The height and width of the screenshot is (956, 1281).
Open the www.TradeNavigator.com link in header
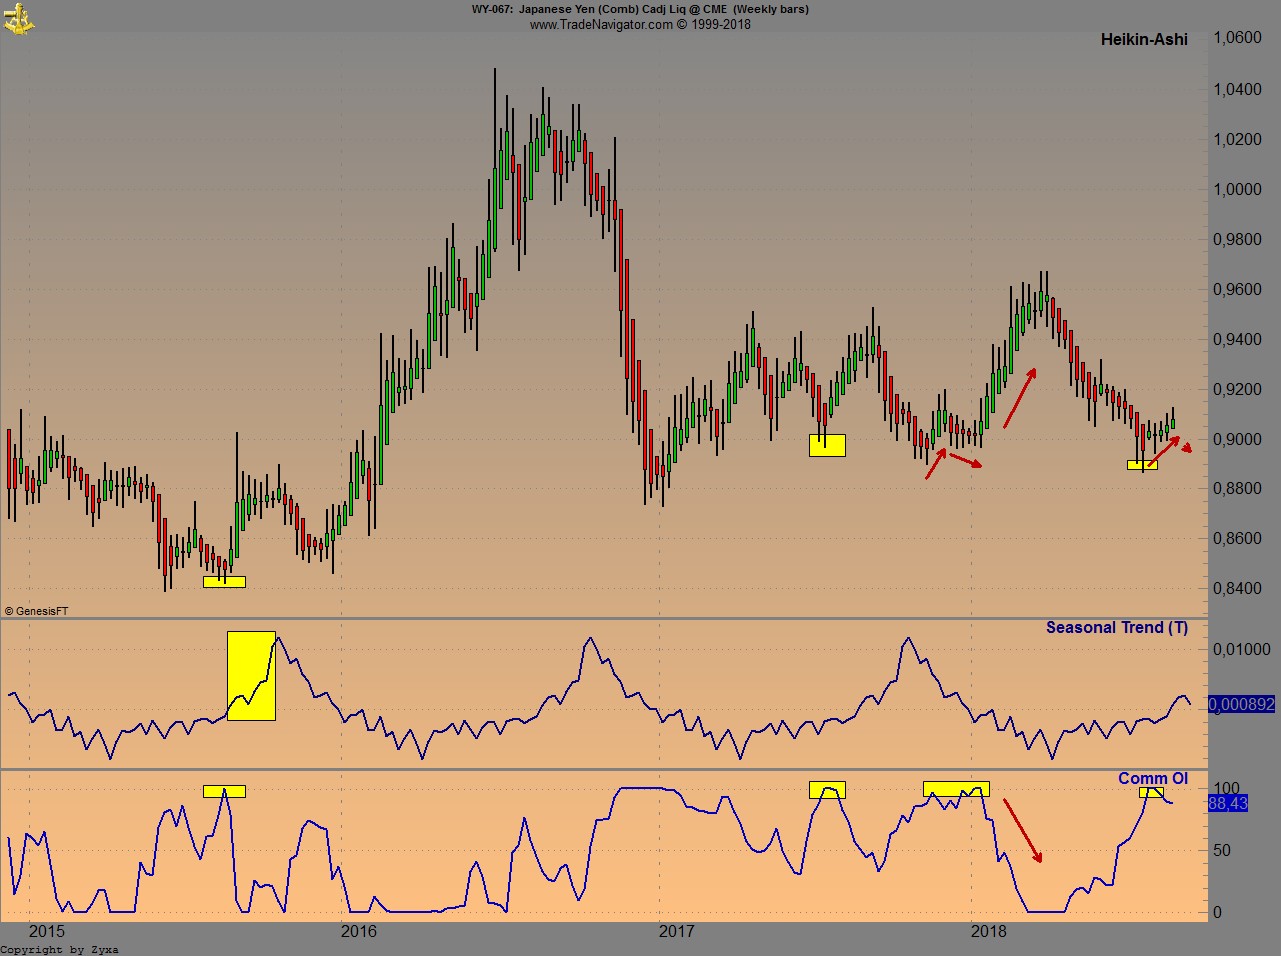point(601,24)
